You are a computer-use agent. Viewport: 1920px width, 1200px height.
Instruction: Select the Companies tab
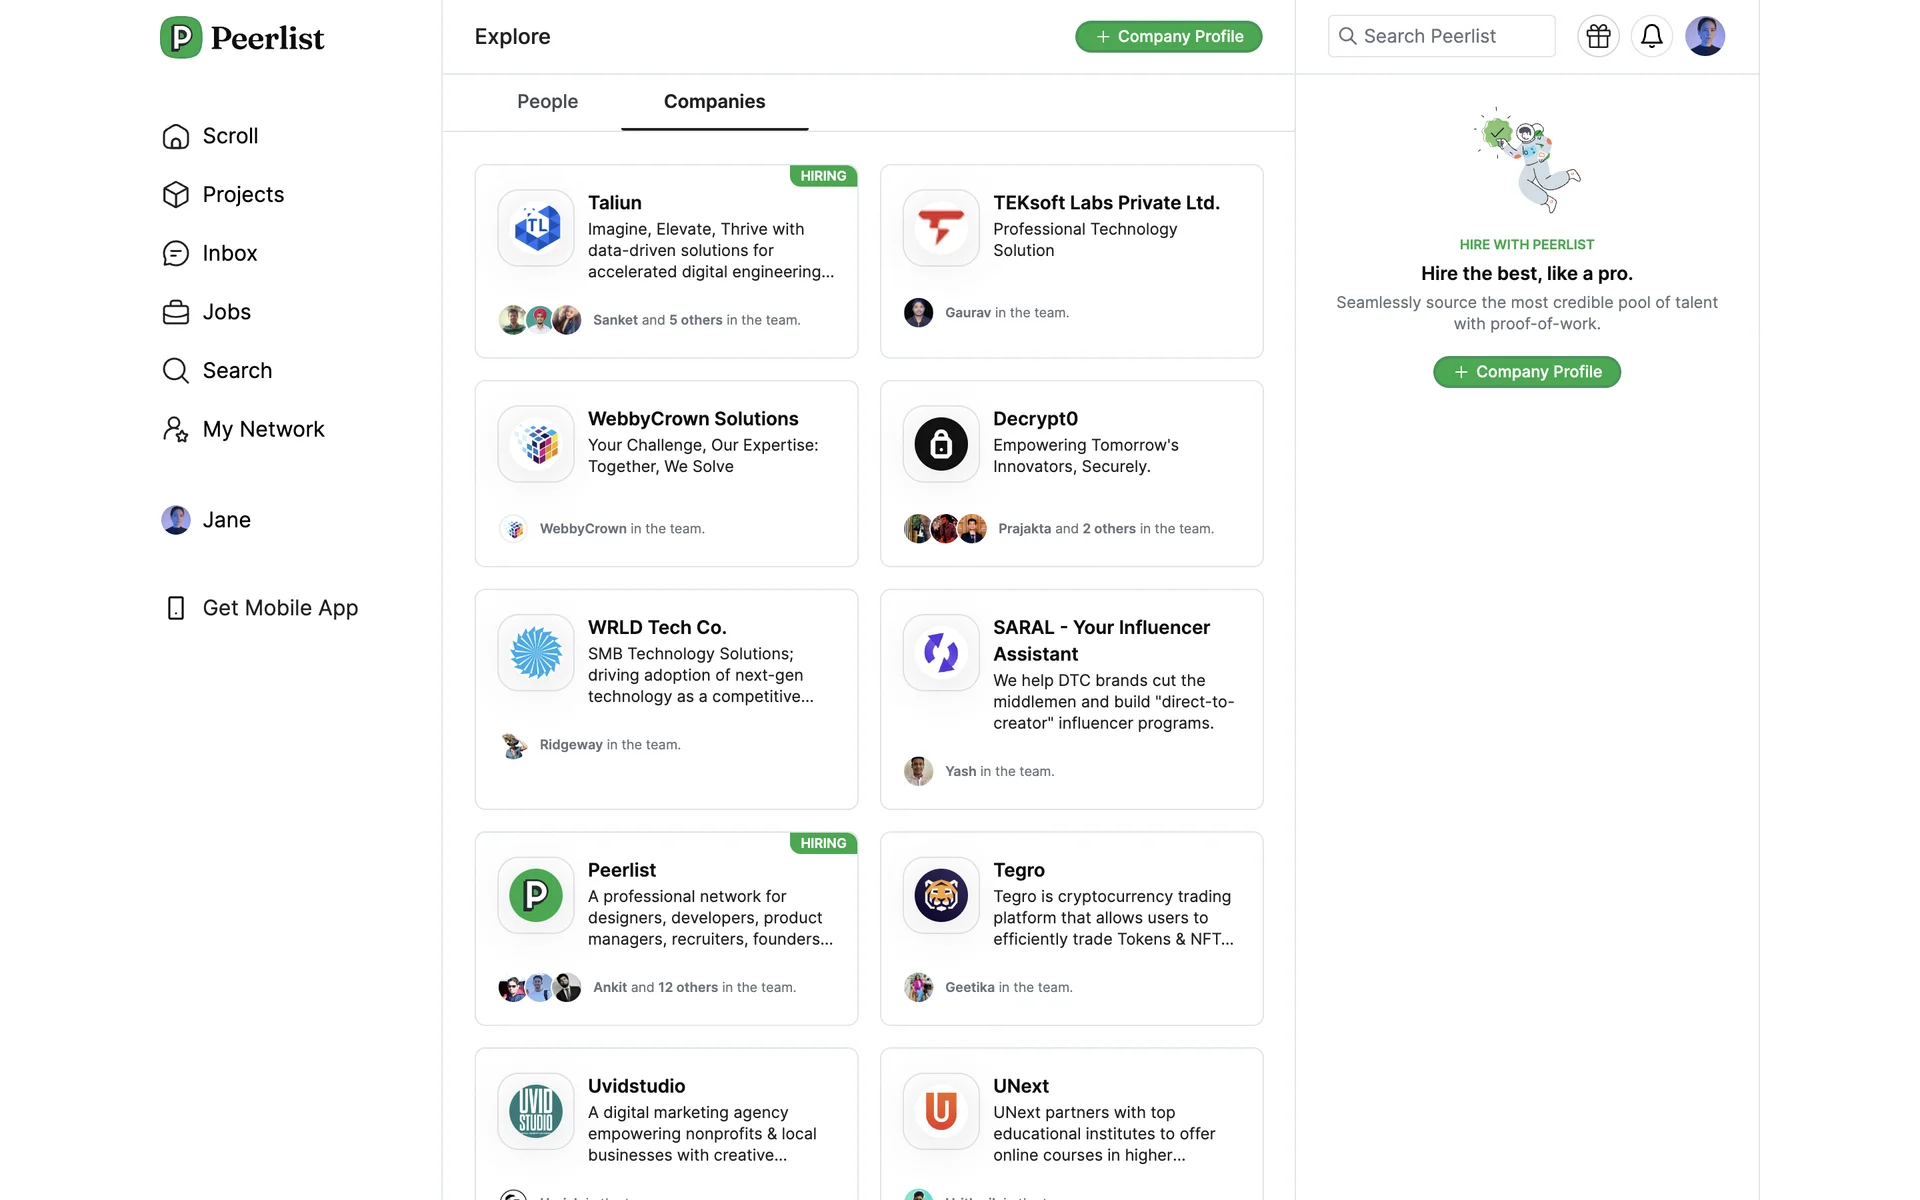(714, 102)
